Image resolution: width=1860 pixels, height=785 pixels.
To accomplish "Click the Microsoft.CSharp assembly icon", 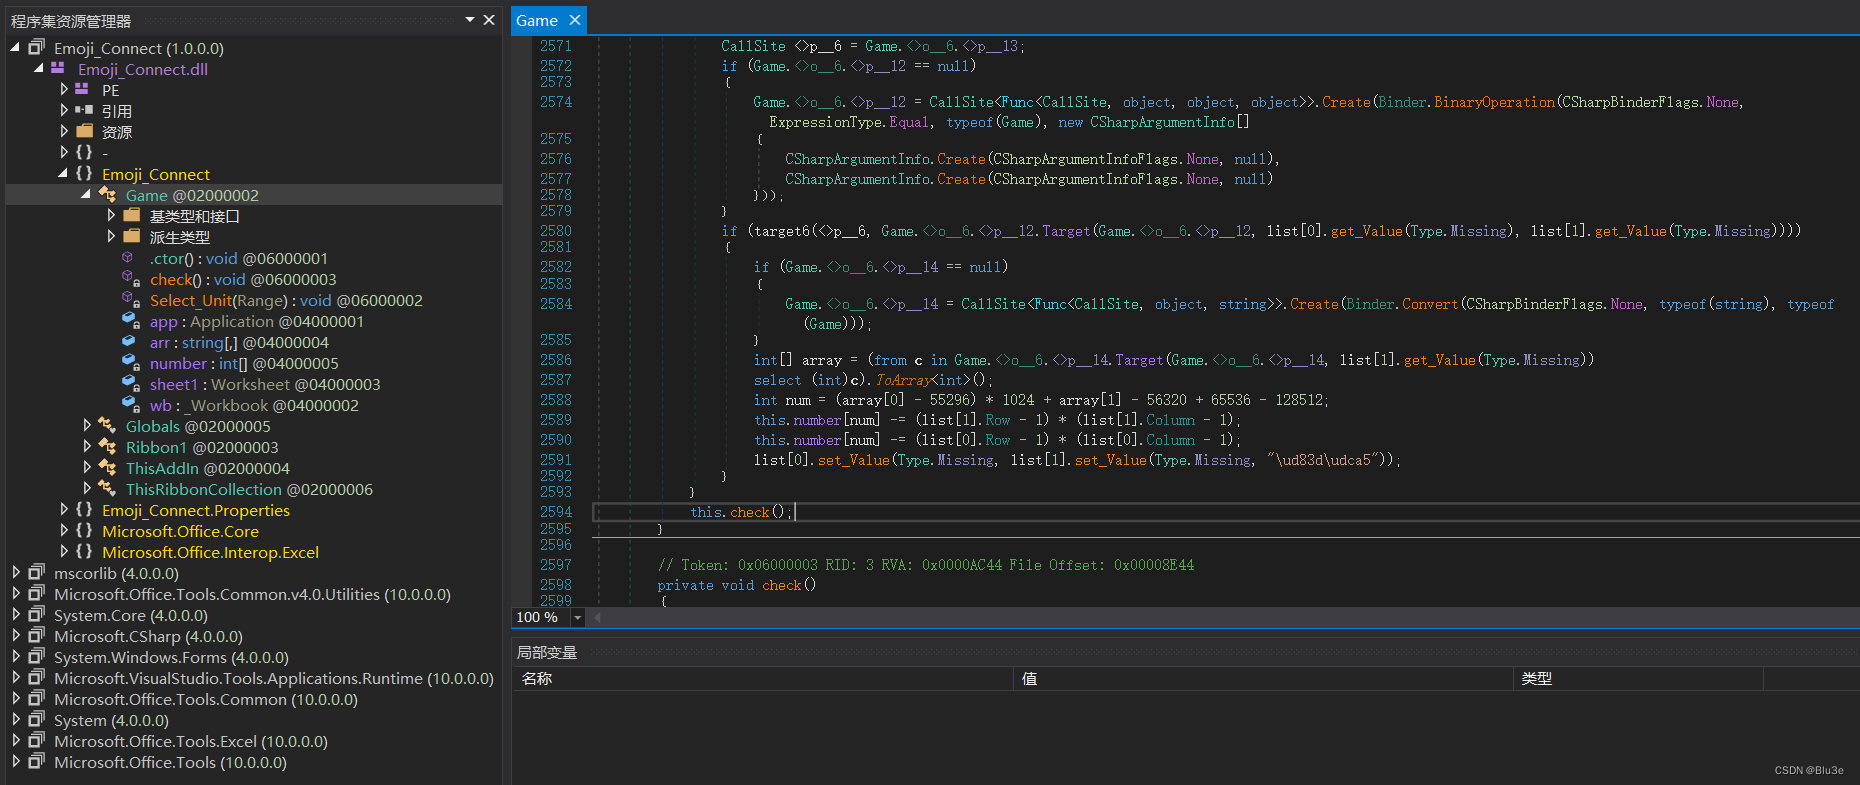I will tap(37, 635).
